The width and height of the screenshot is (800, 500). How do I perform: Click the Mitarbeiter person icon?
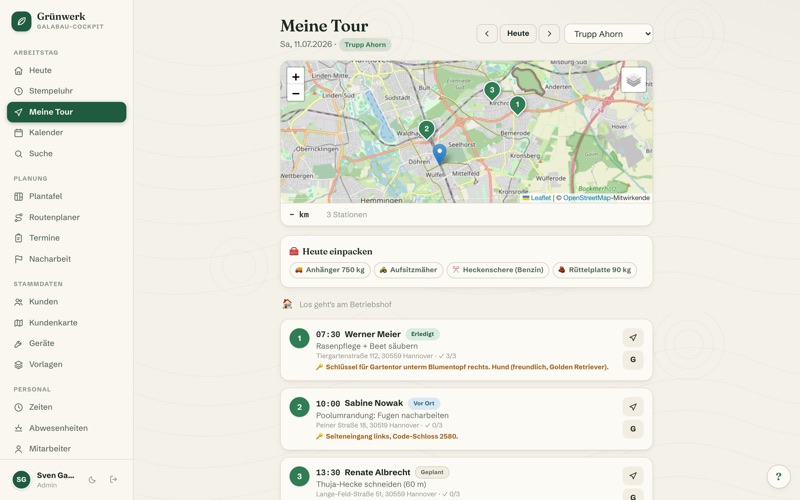18,449
